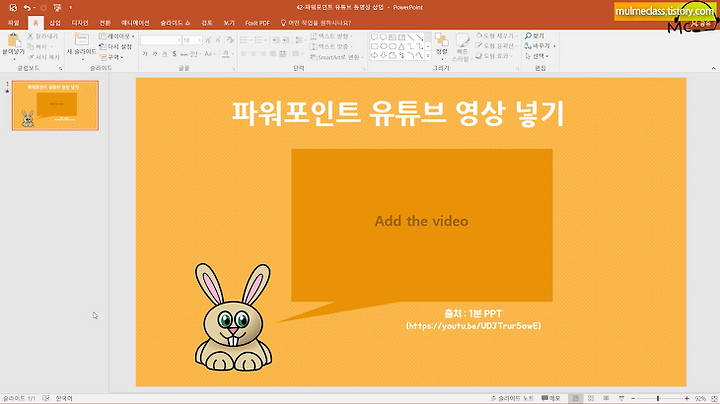Click the Format Painter (서식 복사) button
720x404 pixels.
tap(44, 57)
